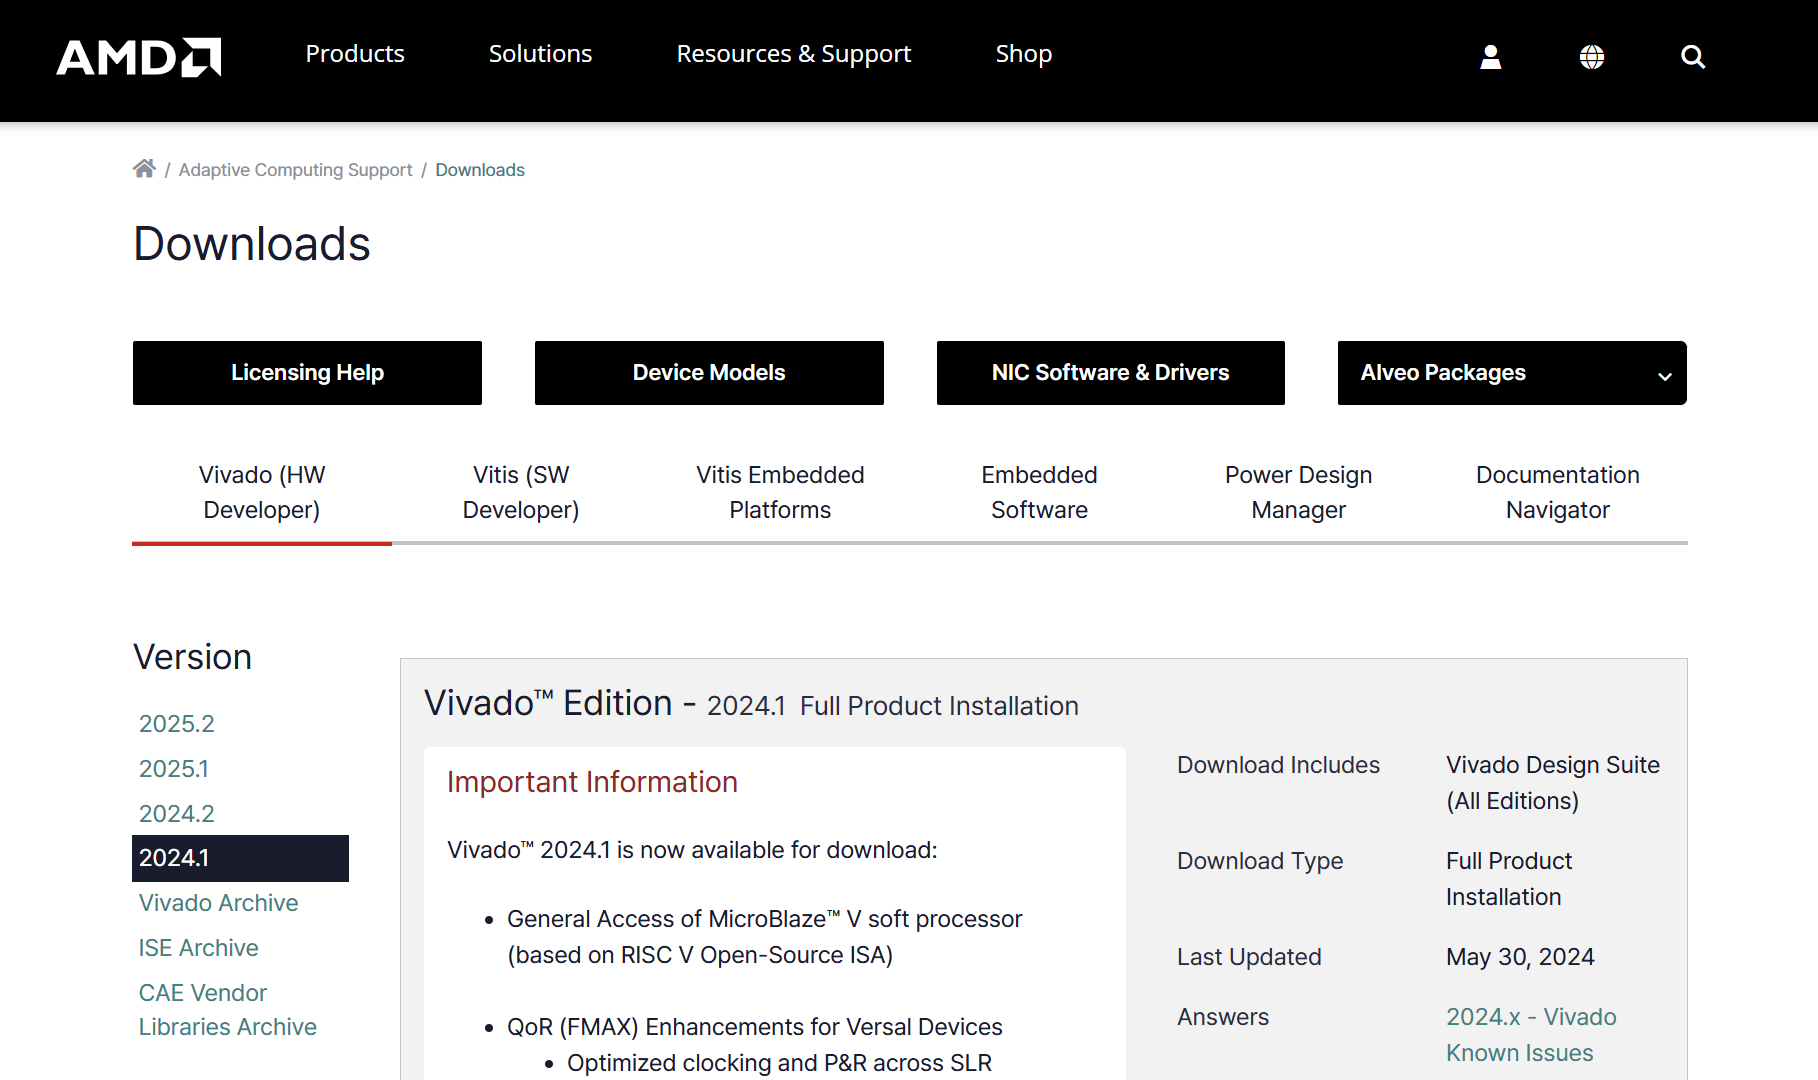The width and height of the screenshot is (1818, 1080).
Task: Click the 'Download Includes' label
Action: [x=1278, y=765]
